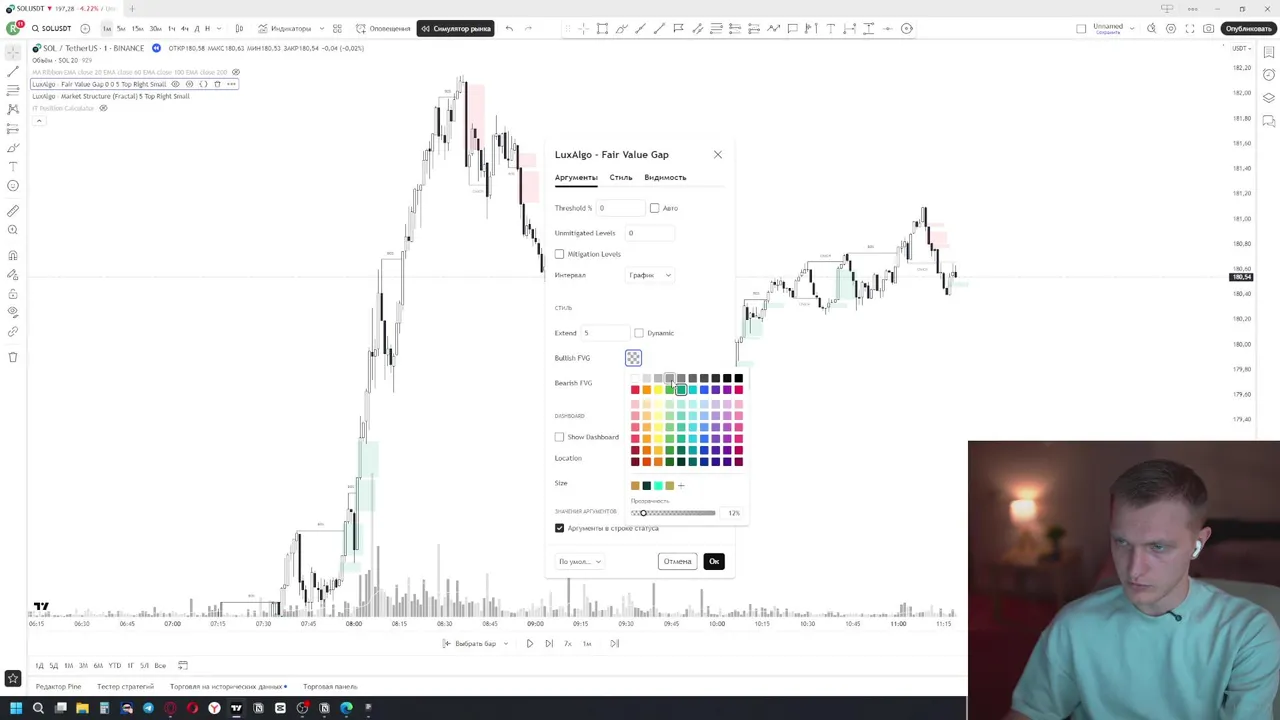Click the Threshold % input field

pos(620,208)
